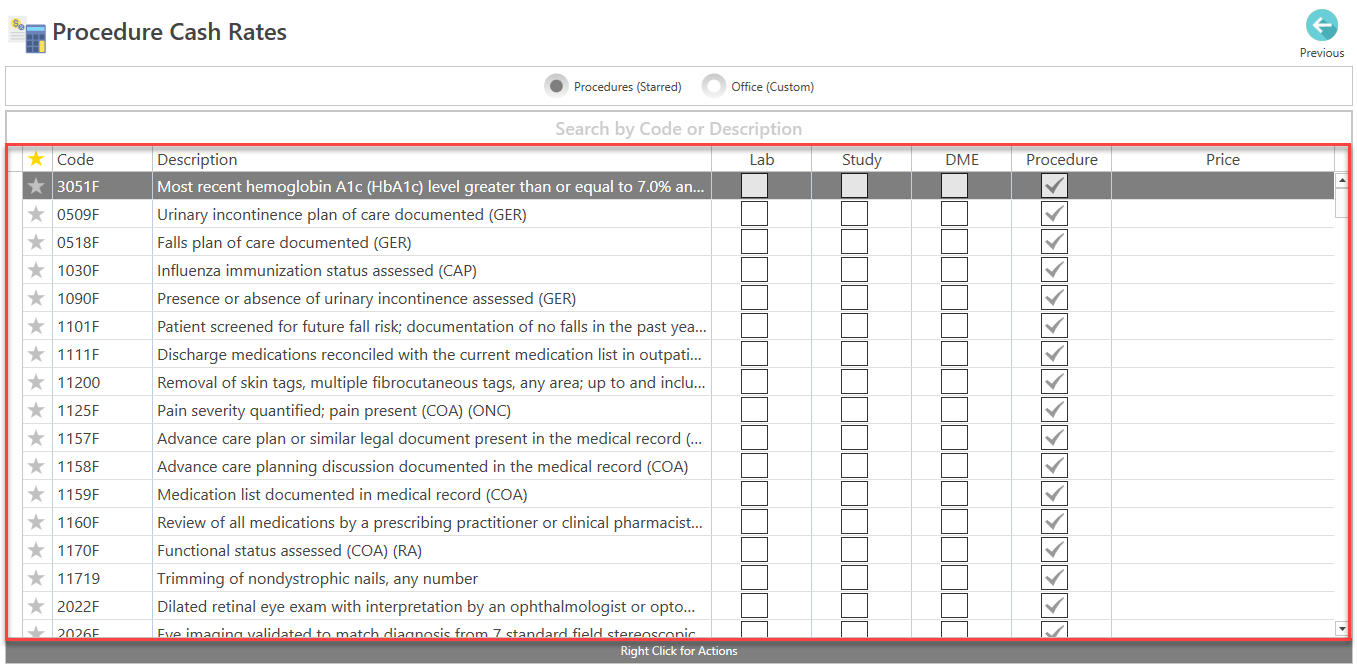Uncheck the Procedure box for 1090F
This screenshot has width=1357, height=666.
click(x=1054, y=298)
